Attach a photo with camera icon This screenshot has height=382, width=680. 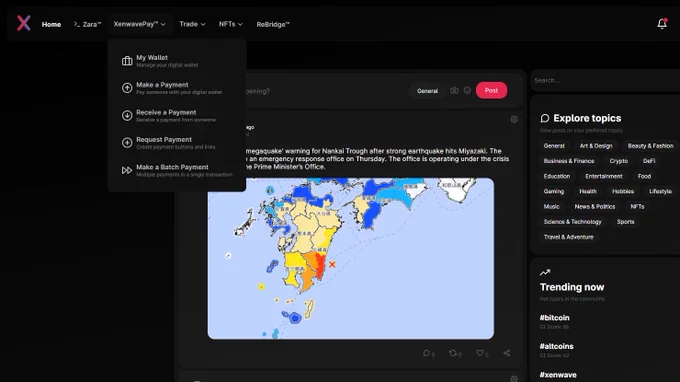coord(454,91)
